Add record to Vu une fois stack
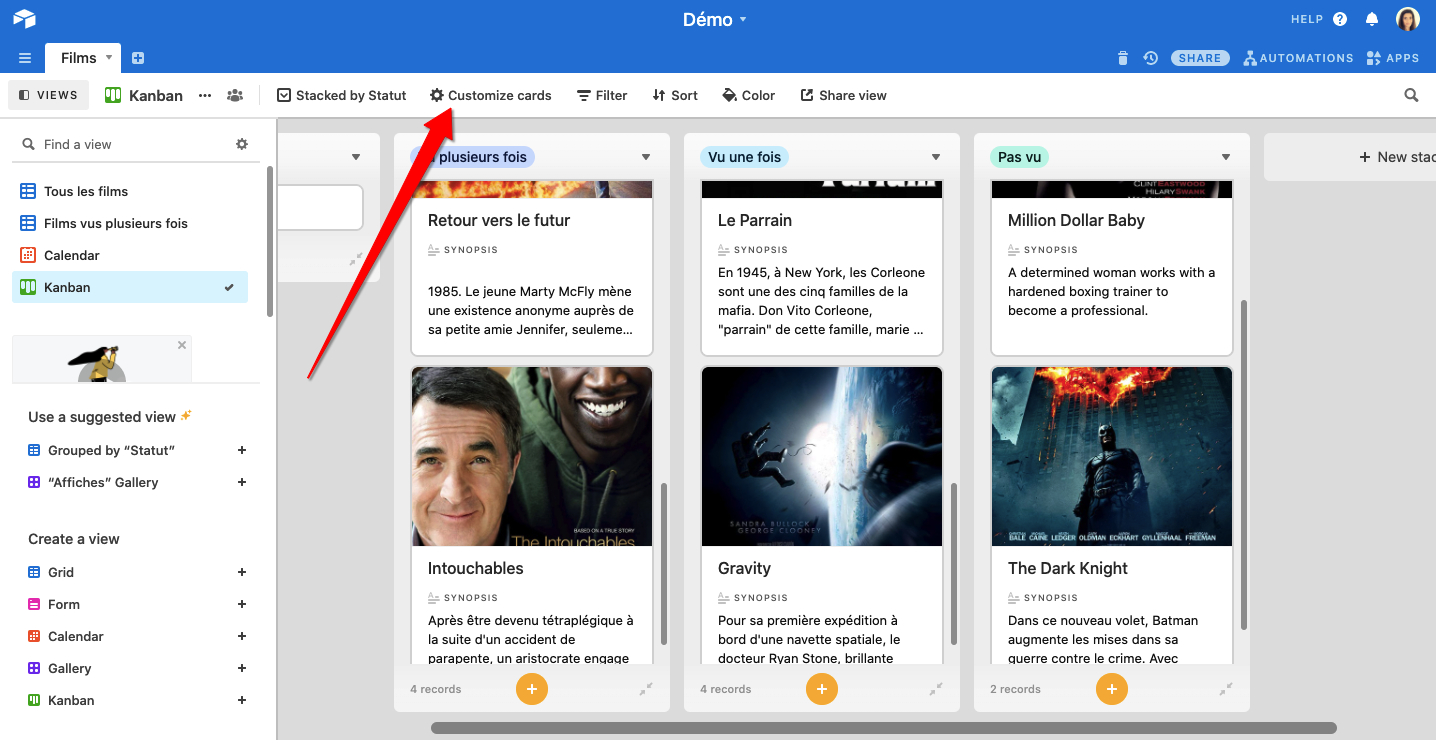 click(x=822, y=689)
